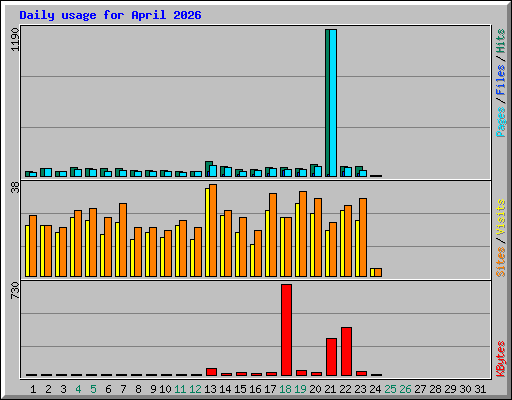The image size is (512, 400).
Task: Click the orange visits bar for day 23
Action: [x=363, y=237]
